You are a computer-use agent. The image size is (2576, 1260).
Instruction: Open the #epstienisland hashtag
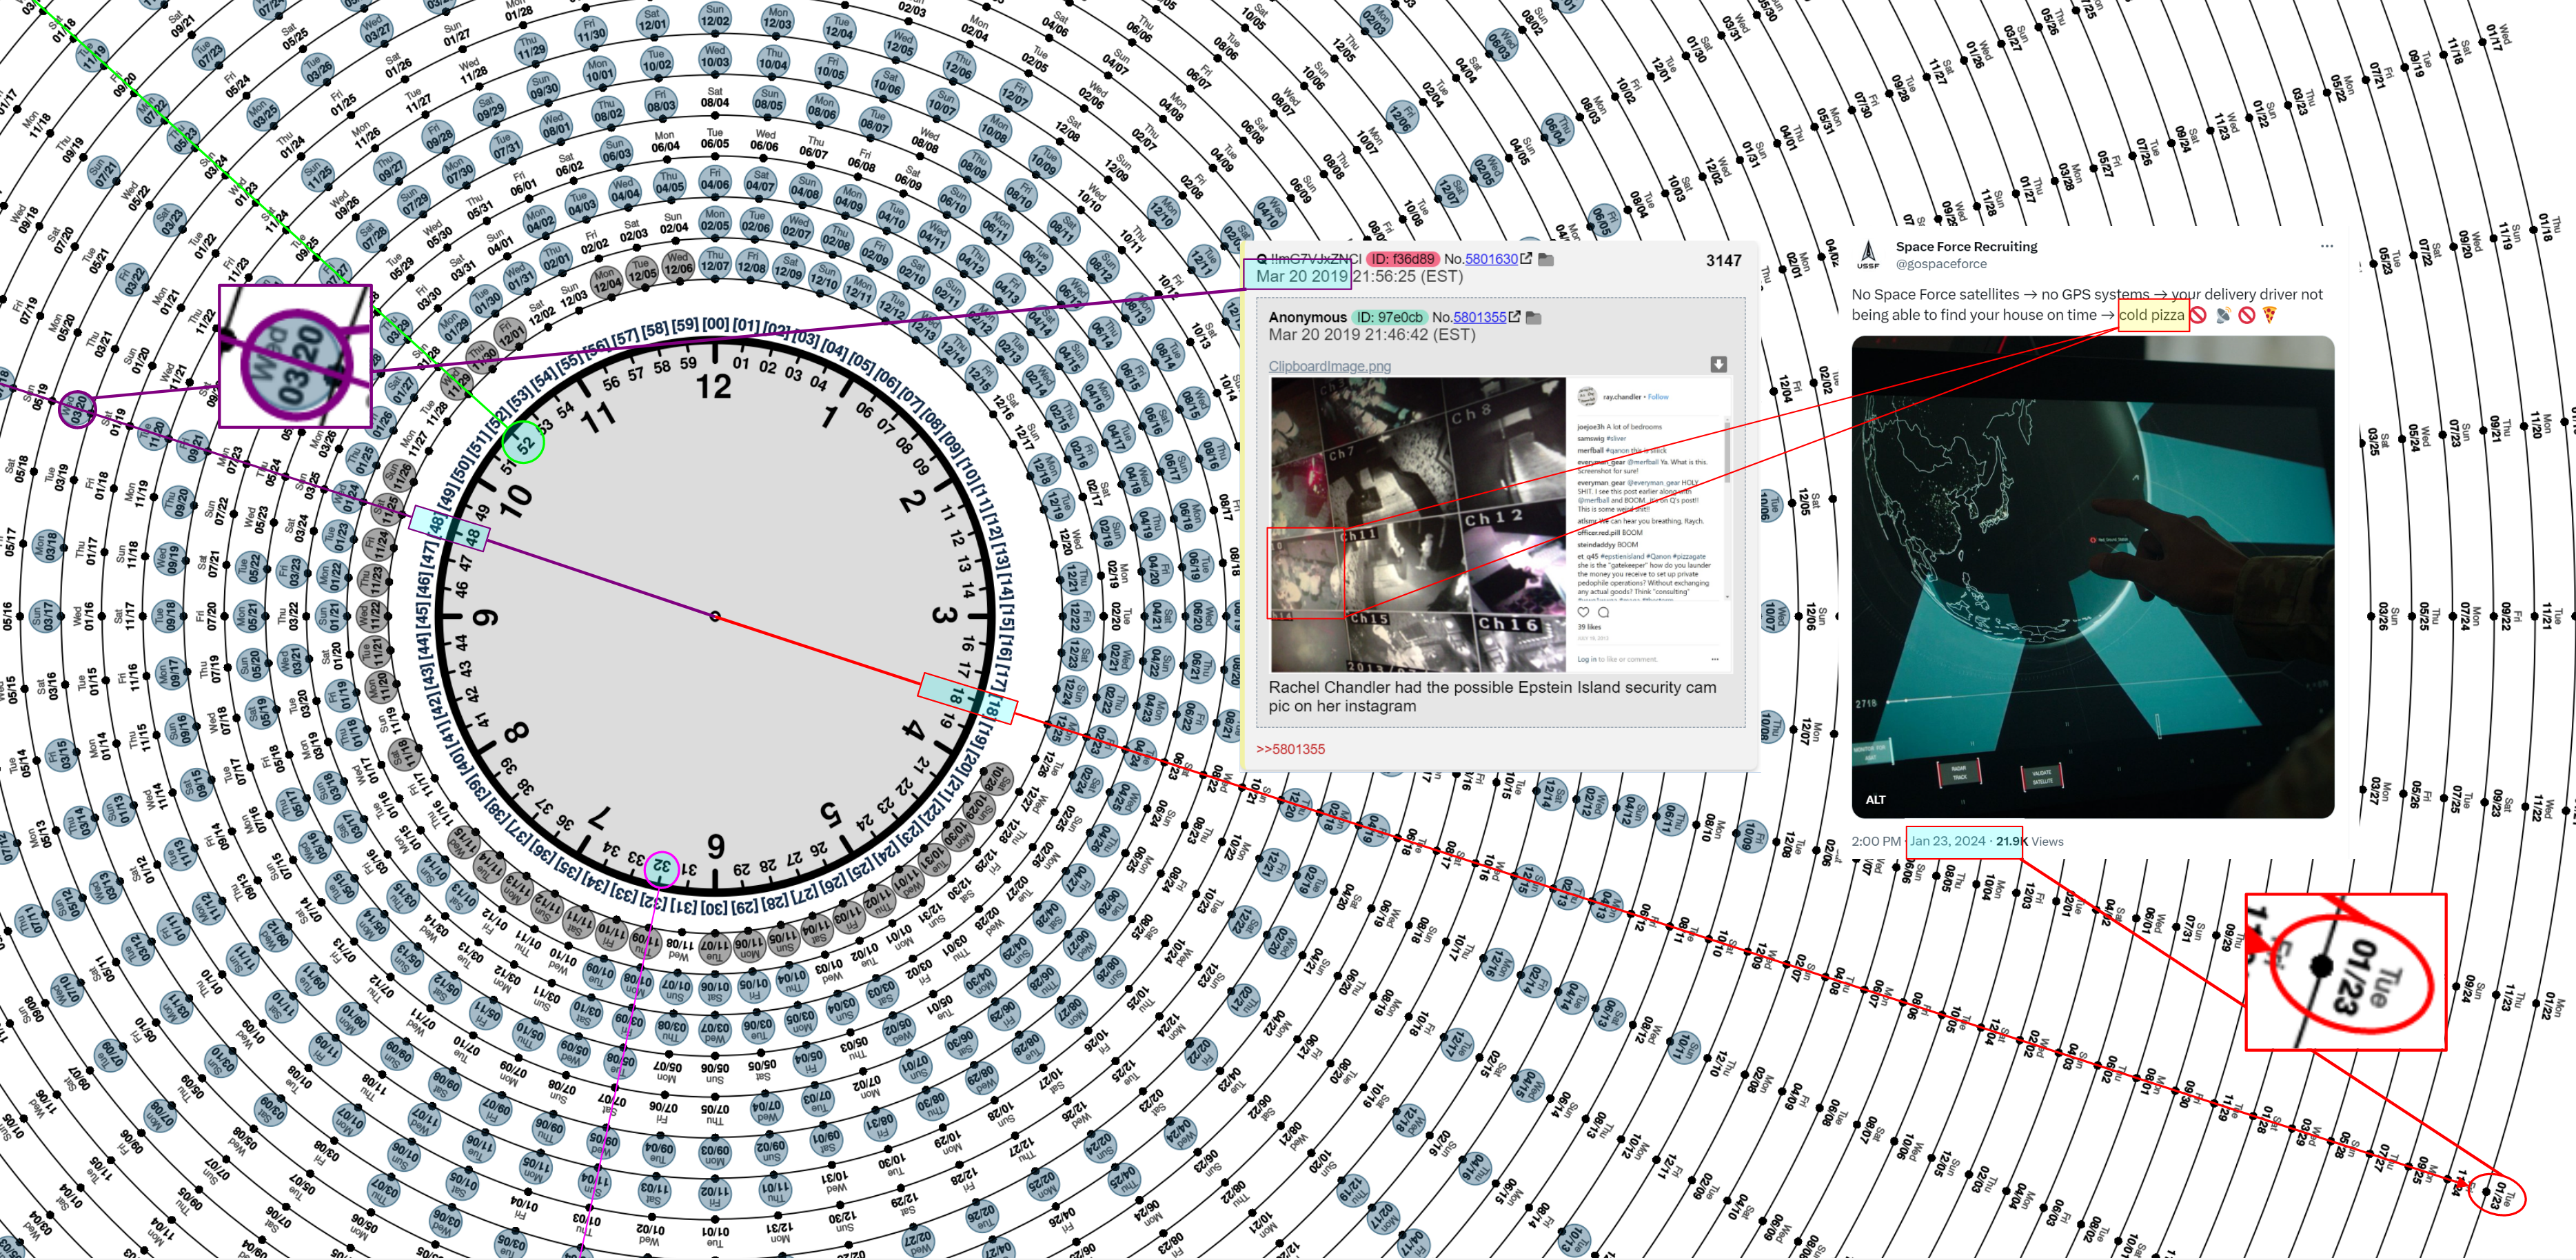pos(1623,556)
